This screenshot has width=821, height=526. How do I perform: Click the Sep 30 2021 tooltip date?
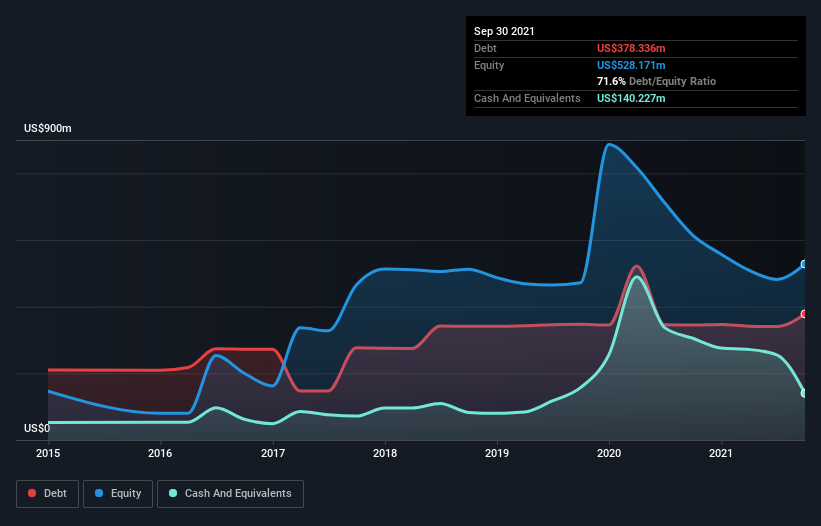[504, 31]
